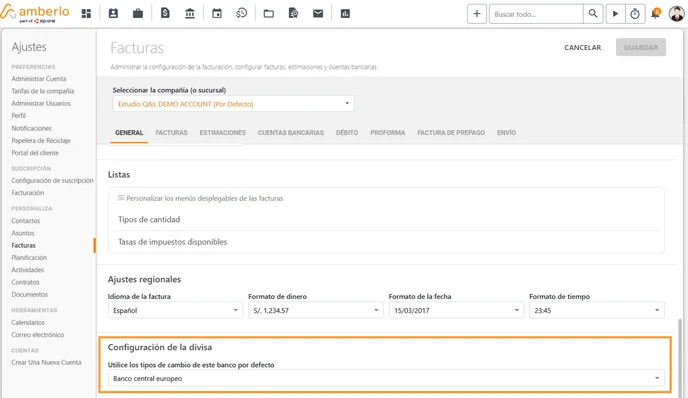Viewport: 688px width, 398px height.
Task: Click the list icon beside Personalizar los menús
Action: [x=121, y=198]
